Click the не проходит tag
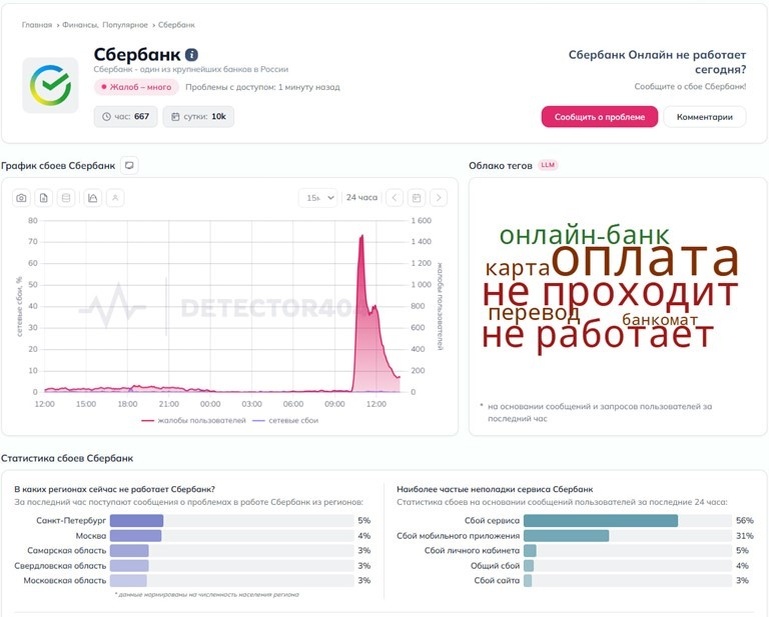The image size is (769, 617). point(610,294)
